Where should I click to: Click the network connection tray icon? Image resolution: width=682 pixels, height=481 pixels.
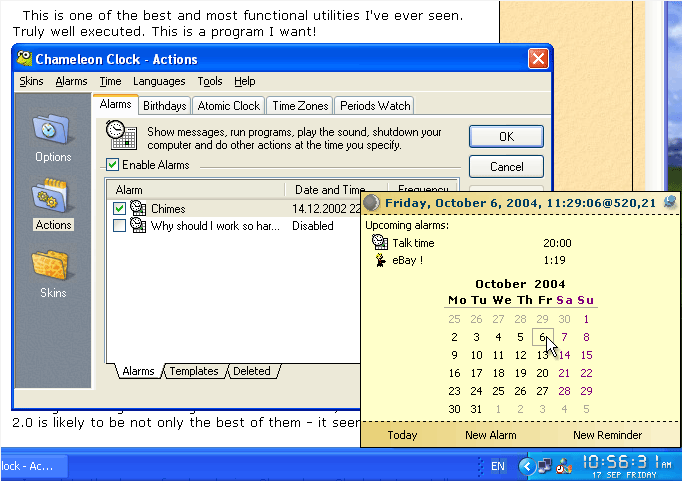[545, 464]
